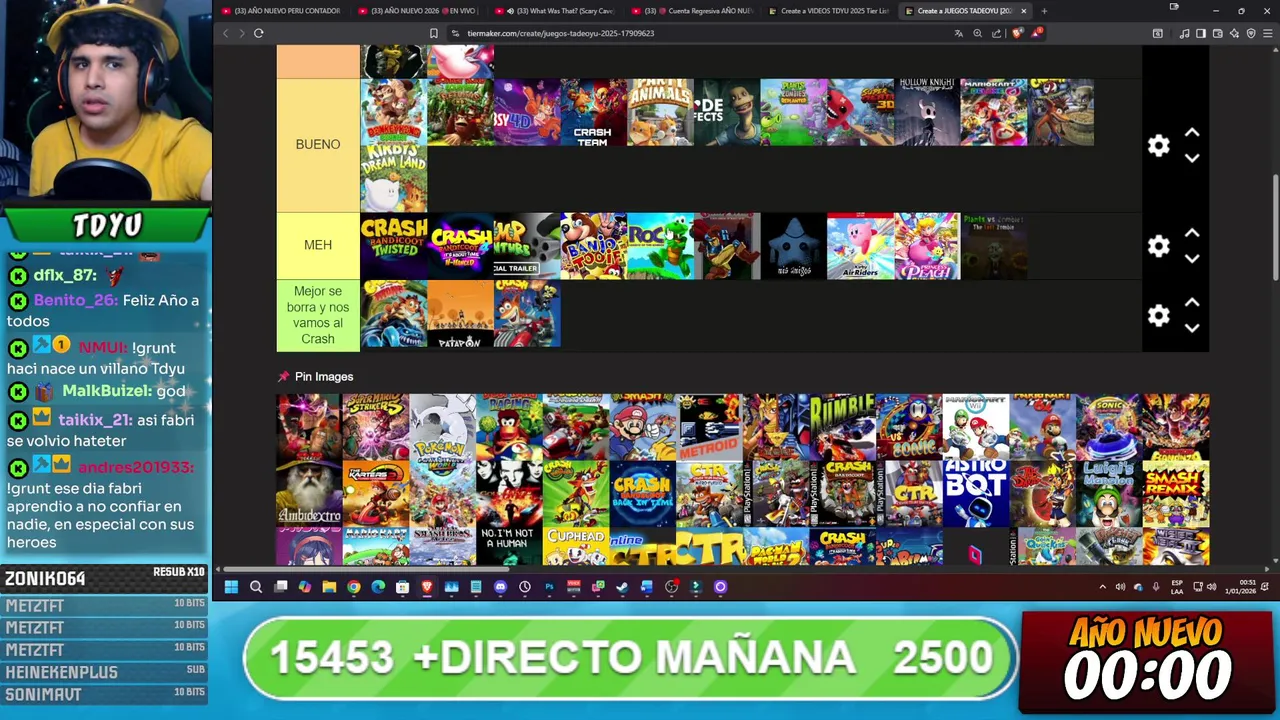Open Windows taskbar search

coord(256,587)
